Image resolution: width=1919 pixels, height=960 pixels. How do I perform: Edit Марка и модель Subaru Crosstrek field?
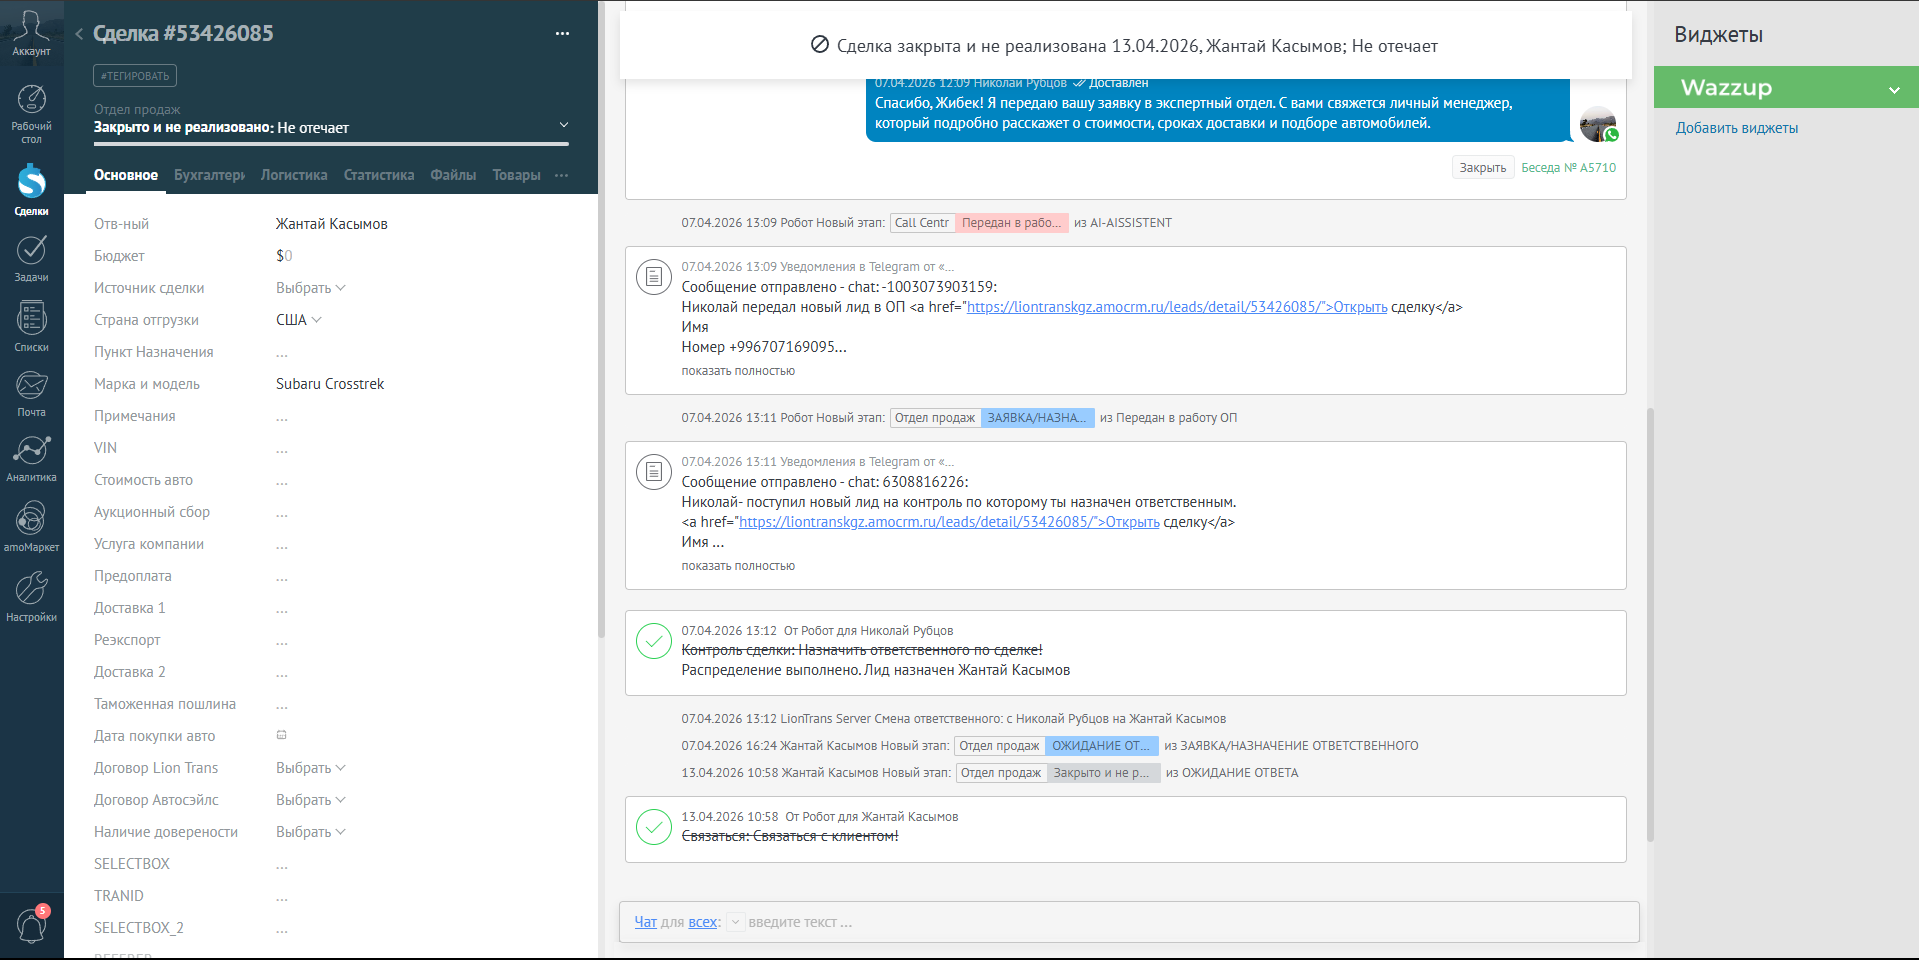[330, 384]
